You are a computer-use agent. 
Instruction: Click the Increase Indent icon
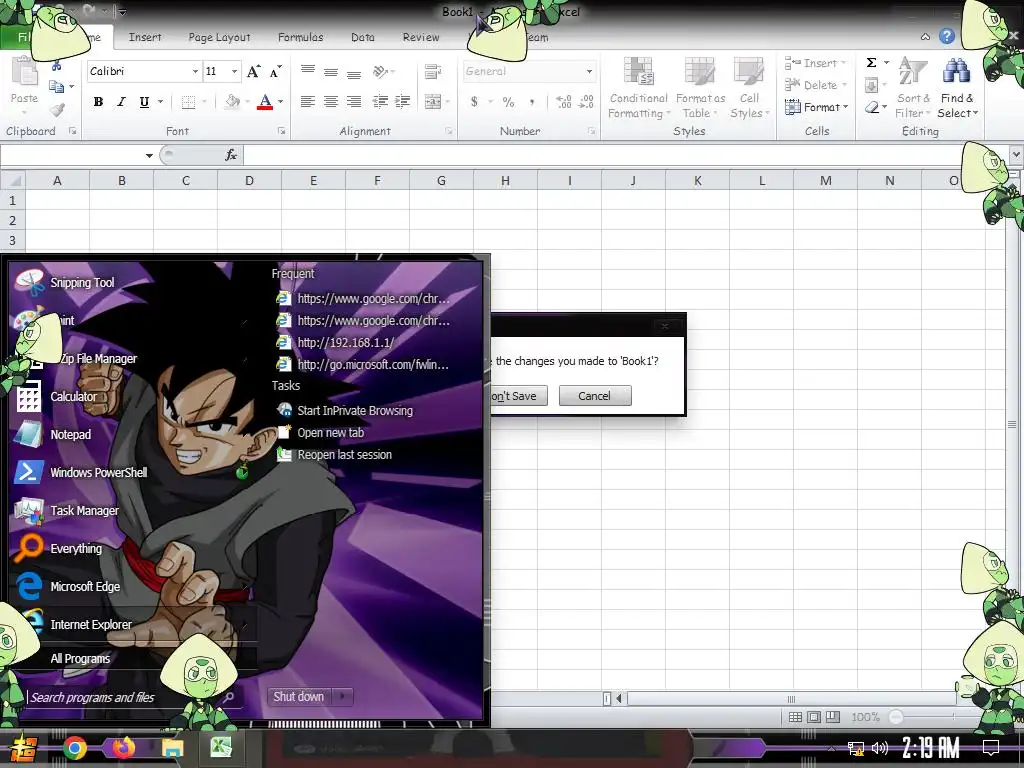click(x=402, y=101)
